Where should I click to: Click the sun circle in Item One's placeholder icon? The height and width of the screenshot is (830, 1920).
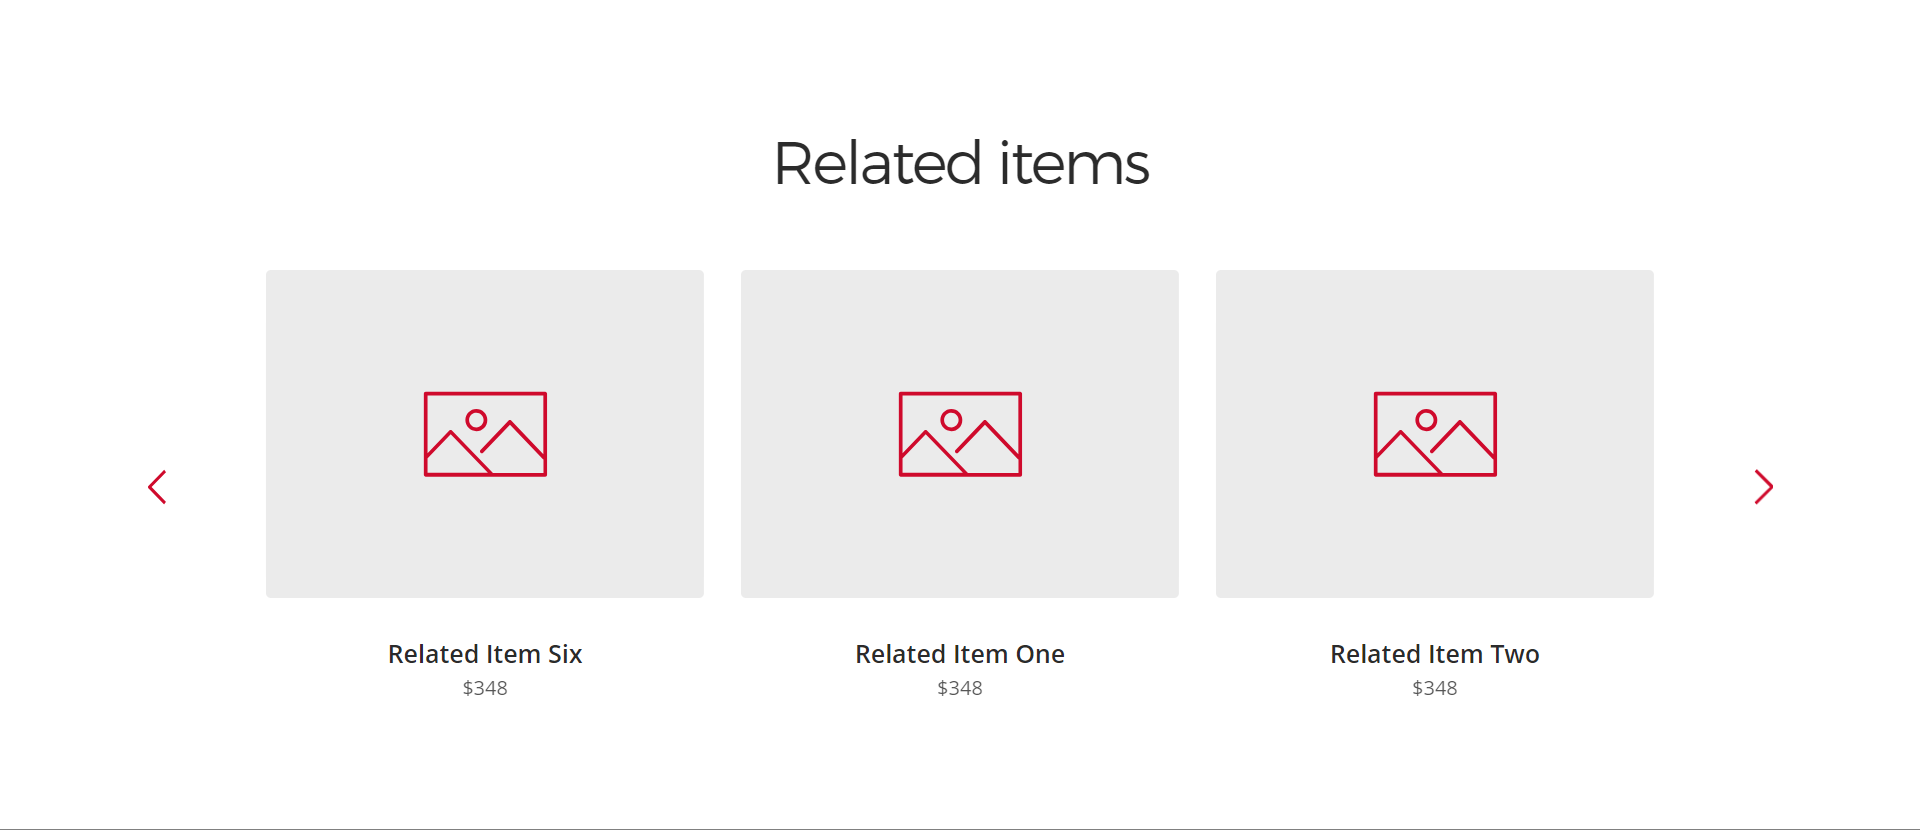tap(952, 420)
